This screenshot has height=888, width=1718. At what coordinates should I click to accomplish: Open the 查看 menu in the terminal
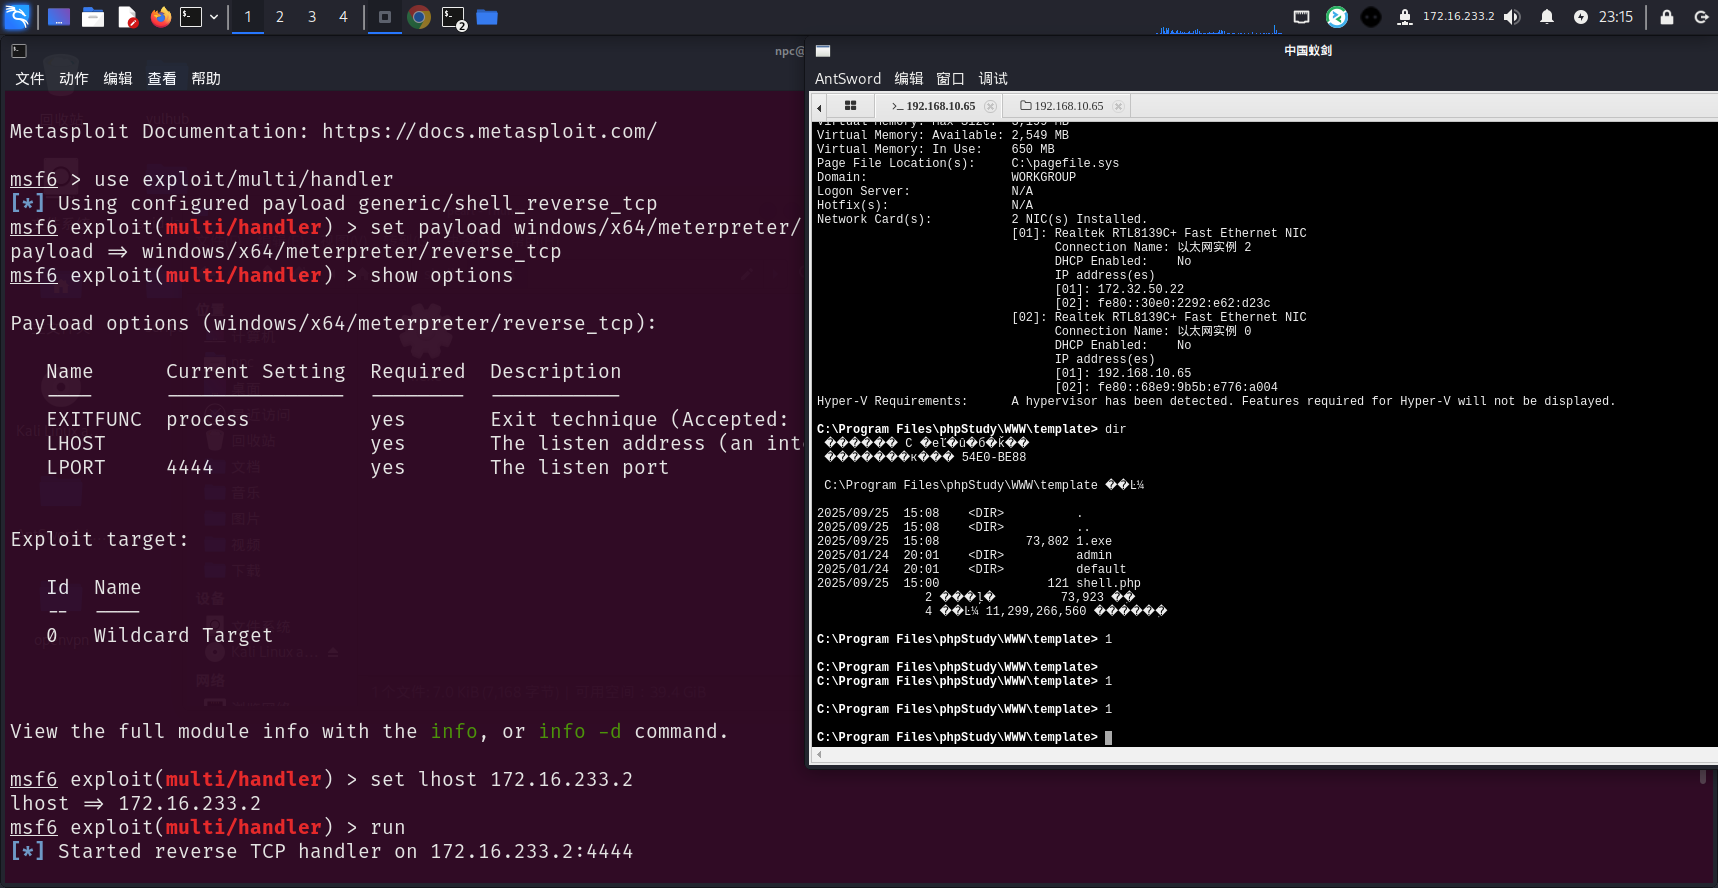161,79
